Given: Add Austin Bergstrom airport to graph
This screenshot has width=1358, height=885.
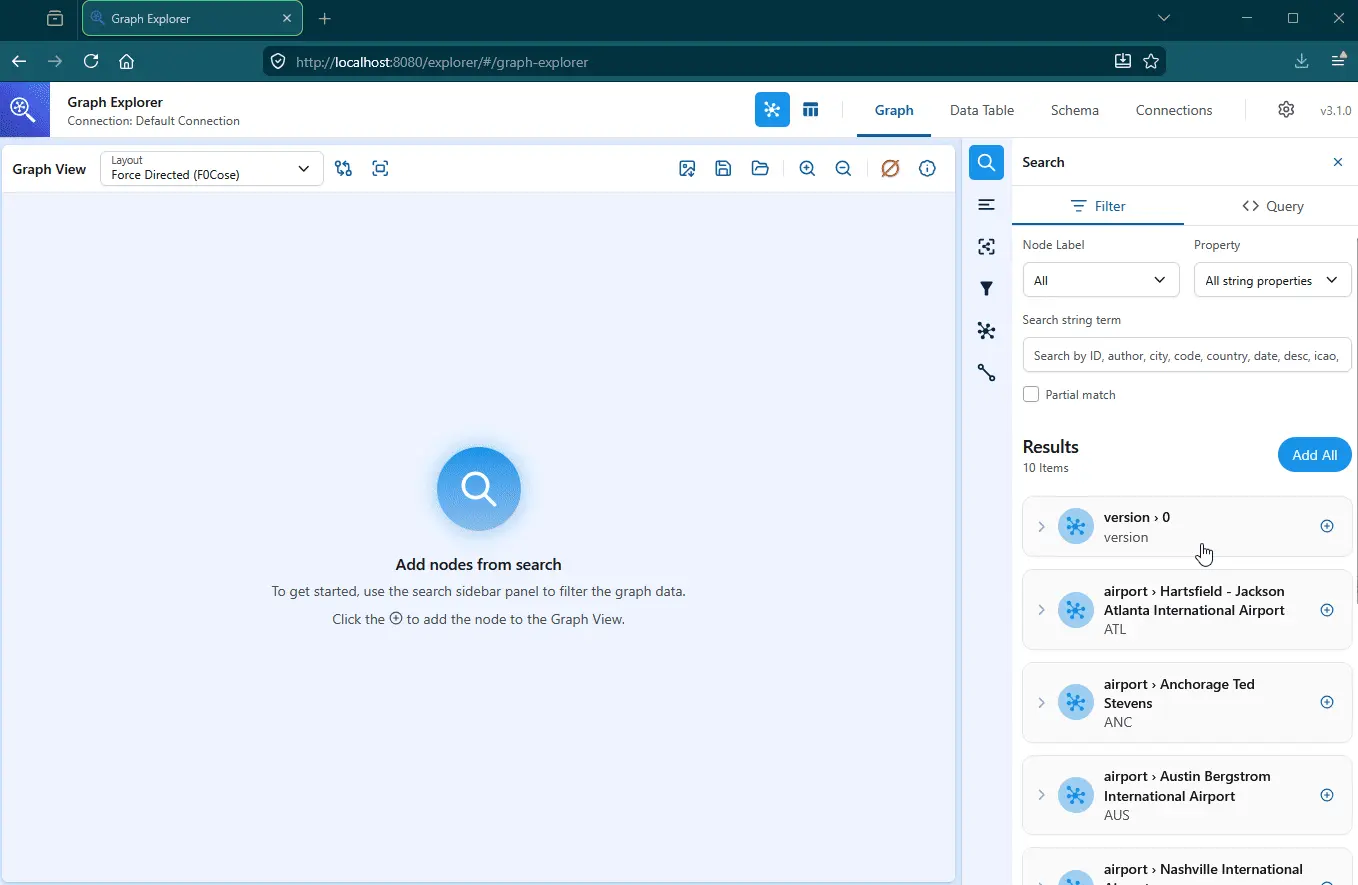Looking at the screenshot, I should (1327, 795).
